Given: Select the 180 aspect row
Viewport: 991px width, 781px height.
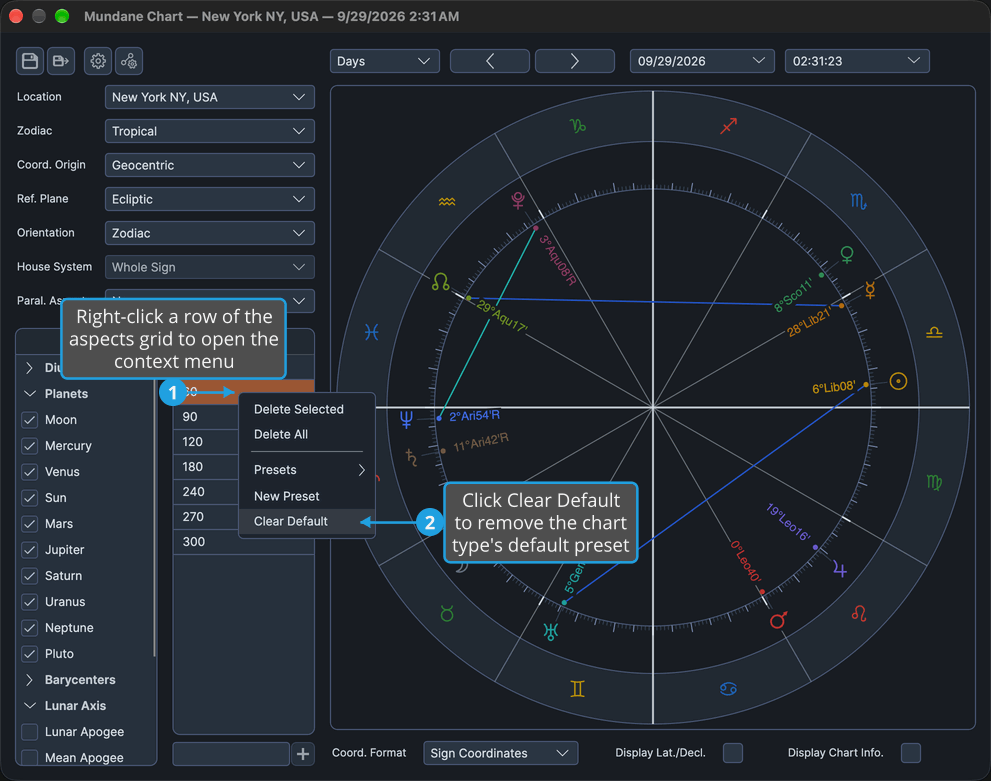Looking at the screenshot, I should click(x=207, y=467).
